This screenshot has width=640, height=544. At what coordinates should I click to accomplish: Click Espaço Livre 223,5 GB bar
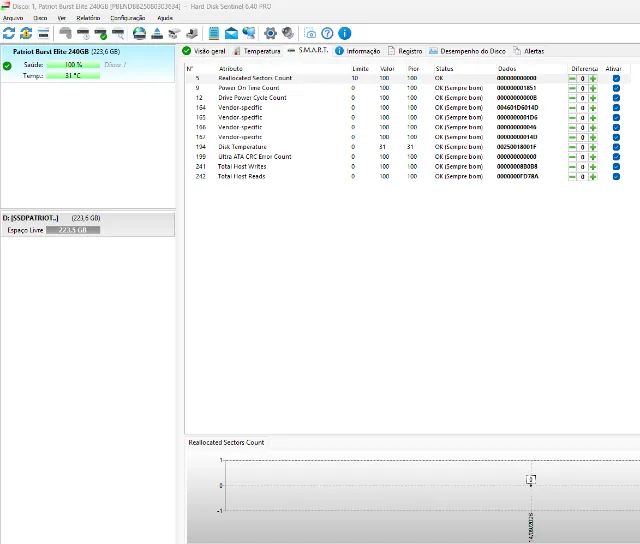tap(73, 230)
